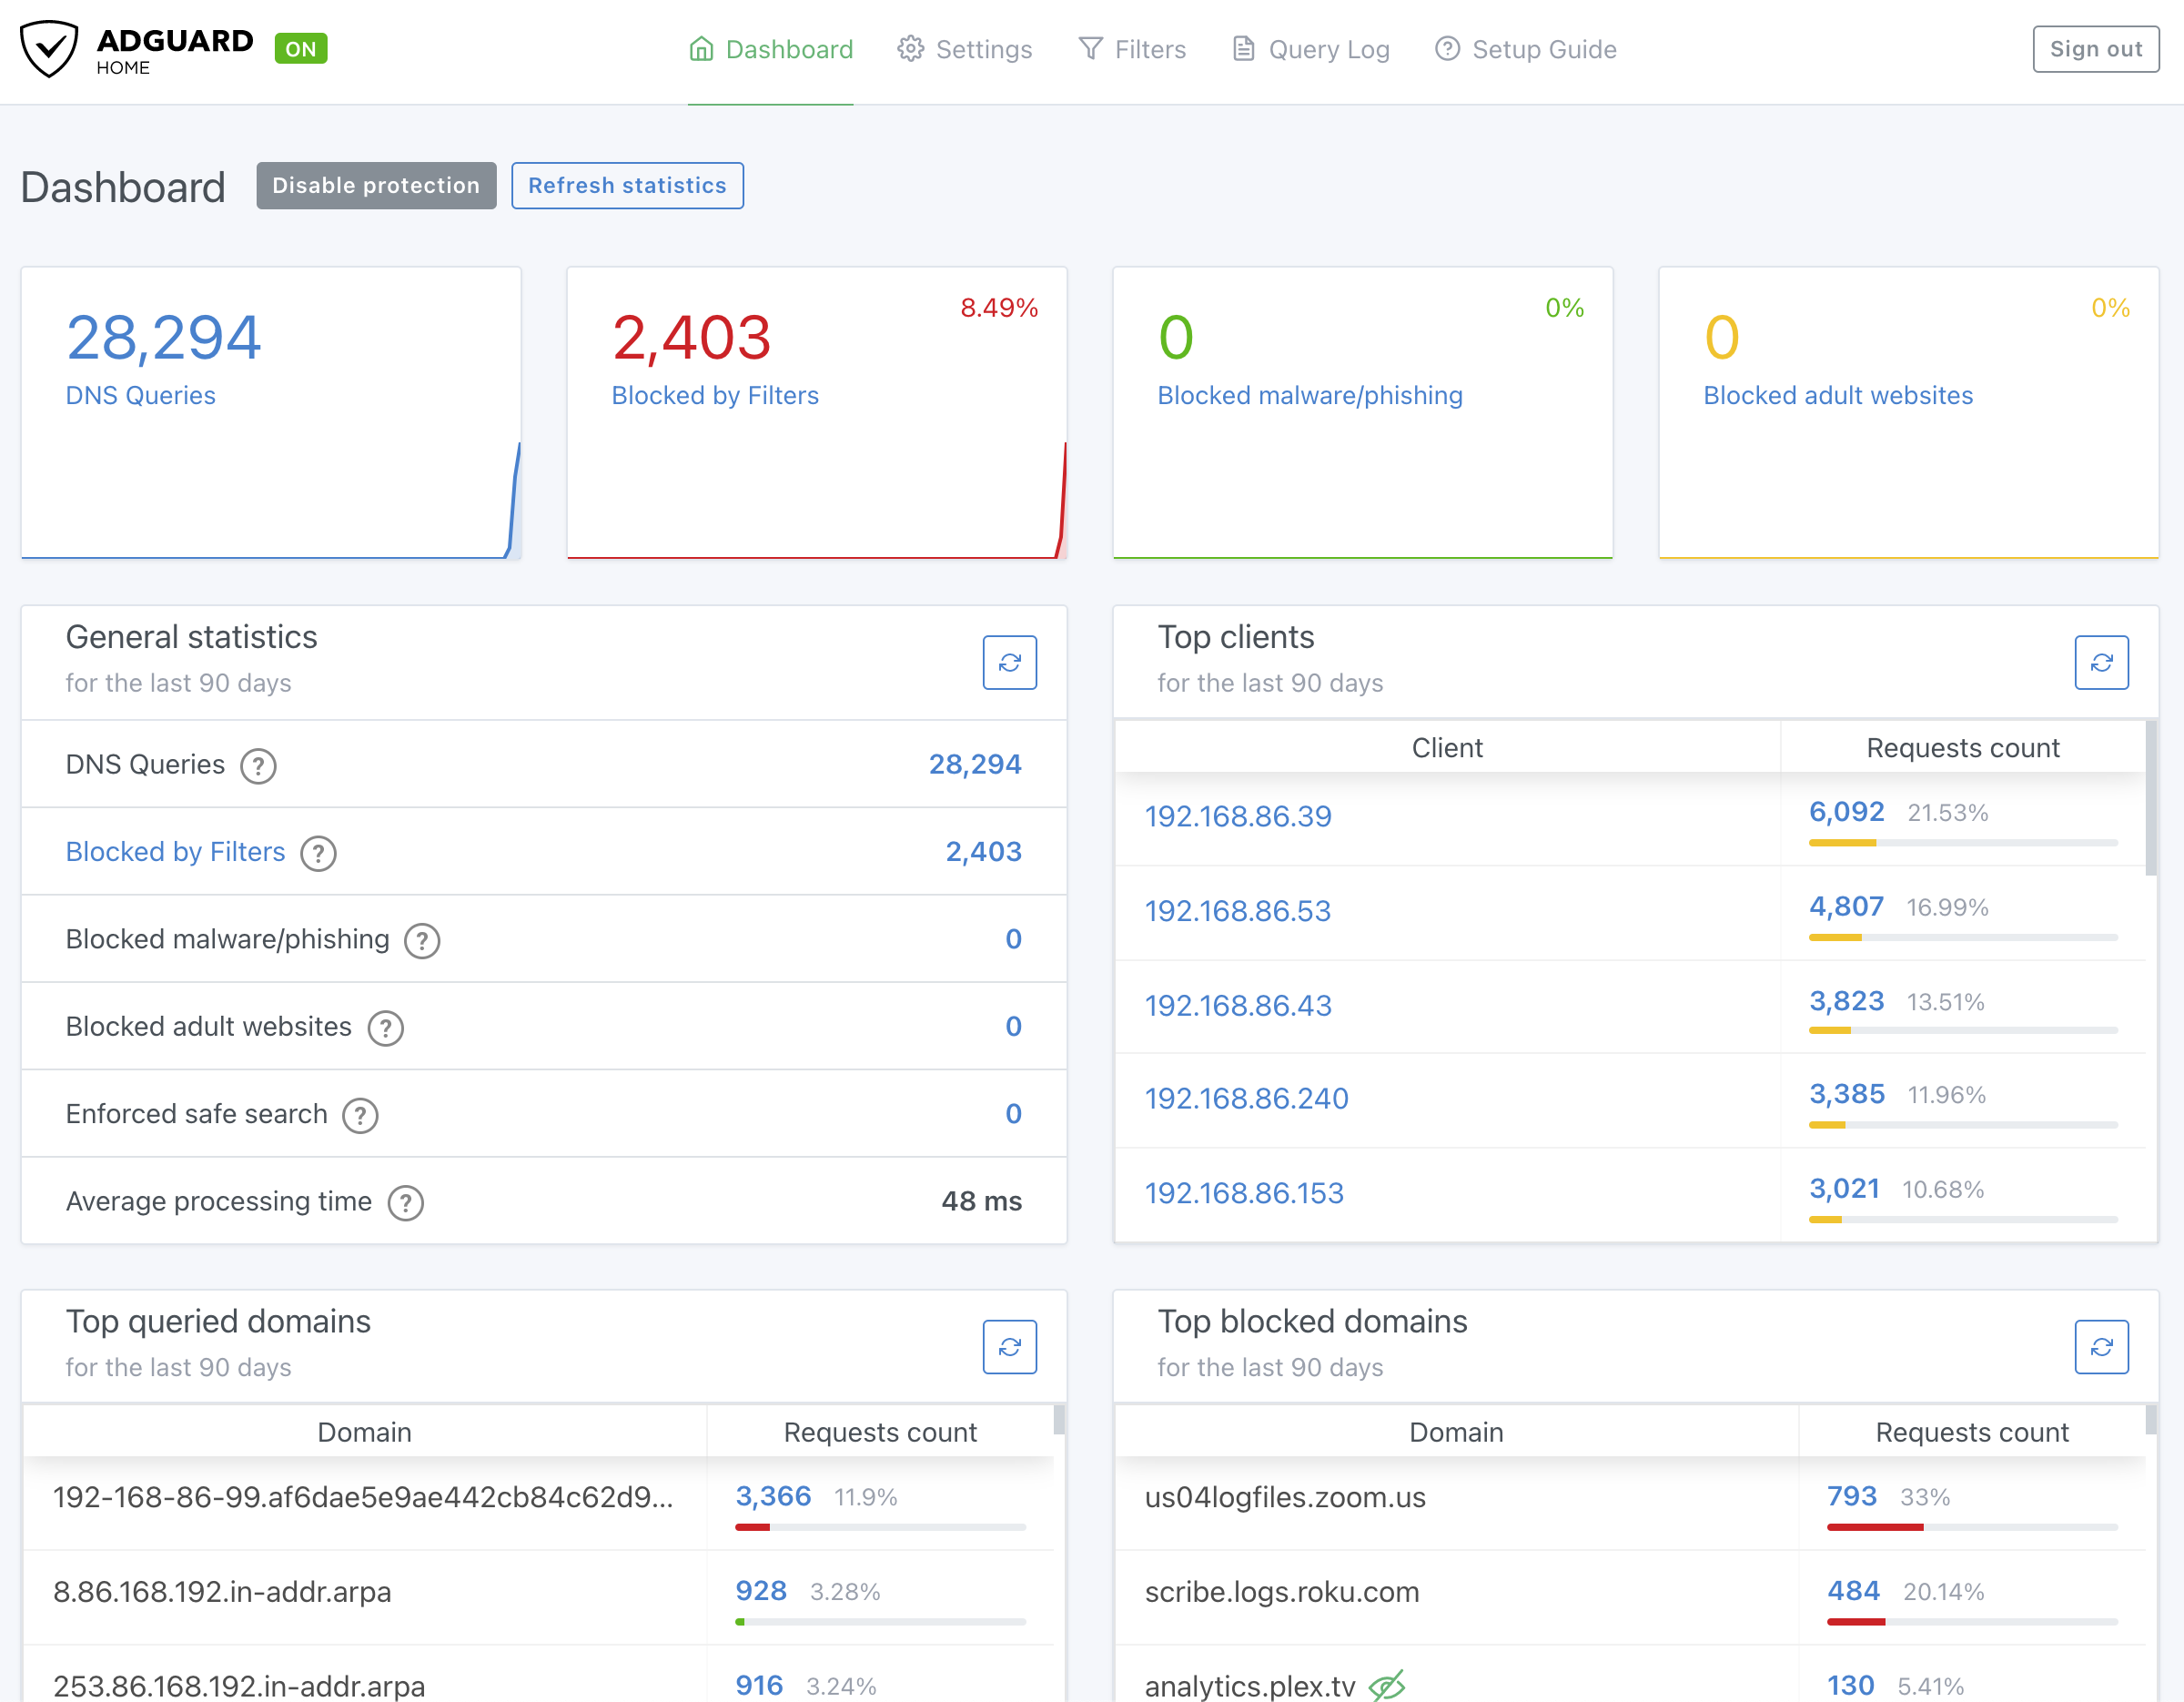The height and width of the screenshot is (1702, 2184).
Task: Select client 192.168.86.240
Action: [1246, 1099]
